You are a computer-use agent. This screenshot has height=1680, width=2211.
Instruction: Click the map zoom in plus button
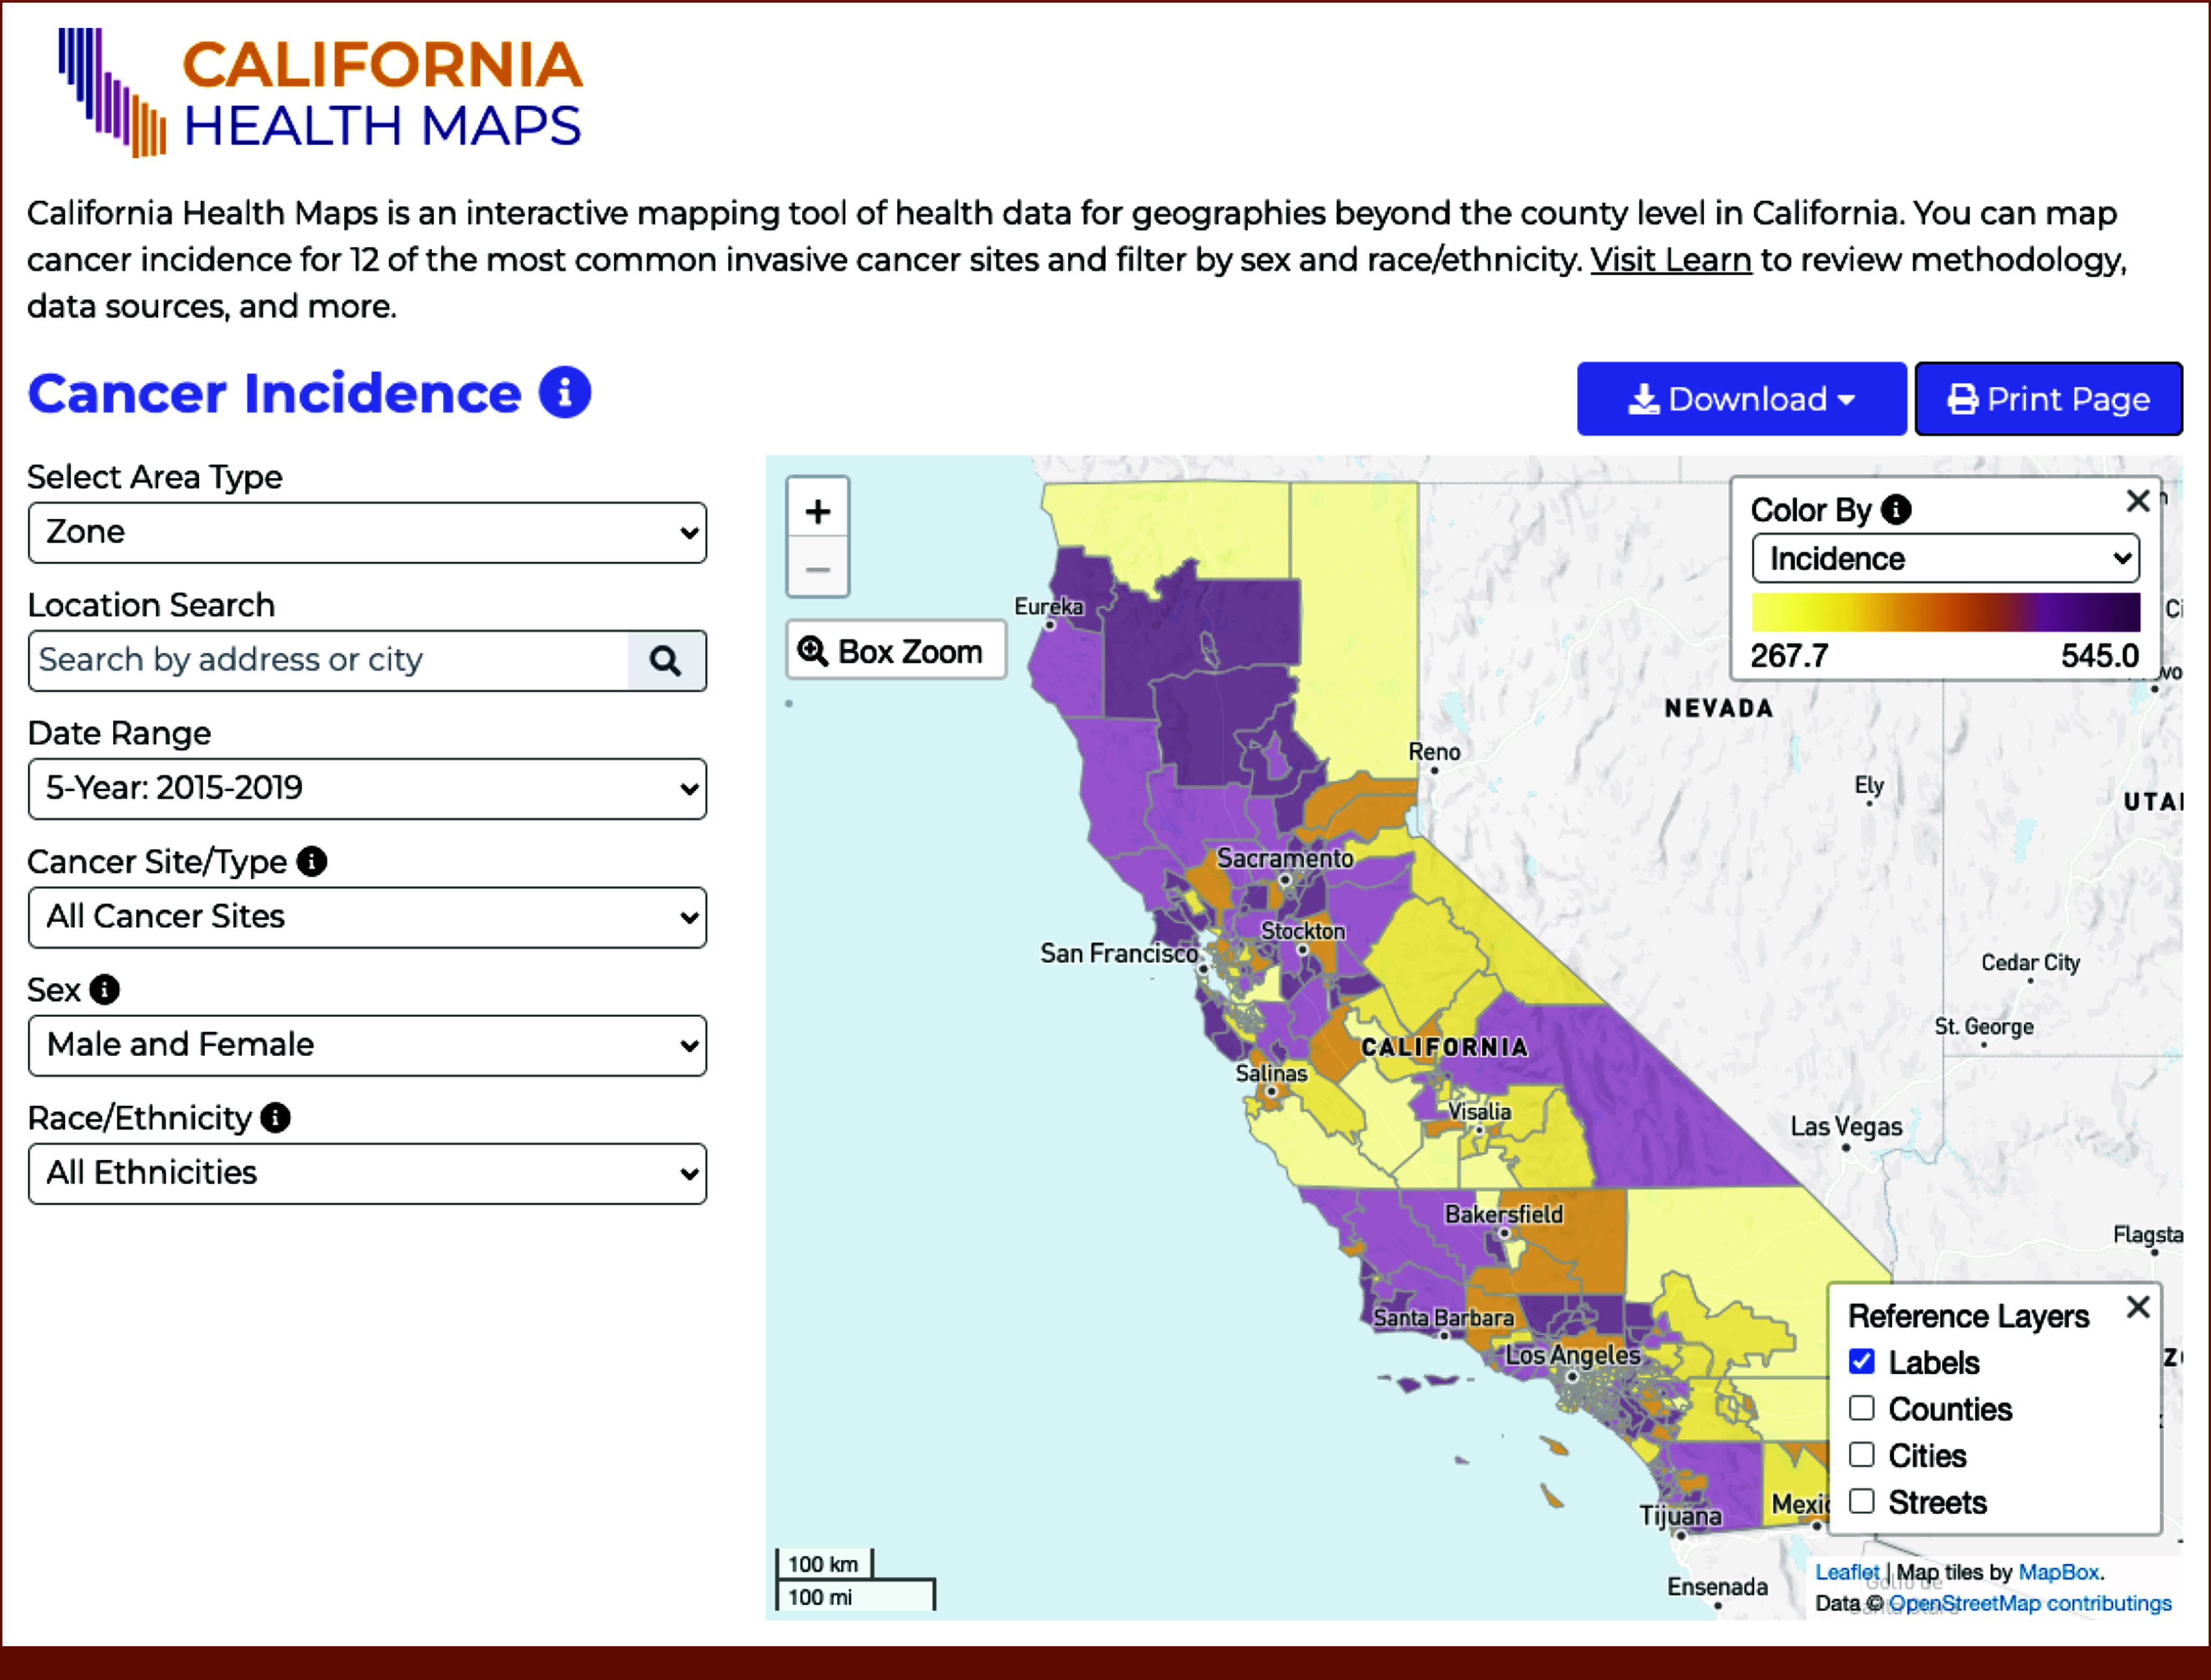(x=817, y=511)
